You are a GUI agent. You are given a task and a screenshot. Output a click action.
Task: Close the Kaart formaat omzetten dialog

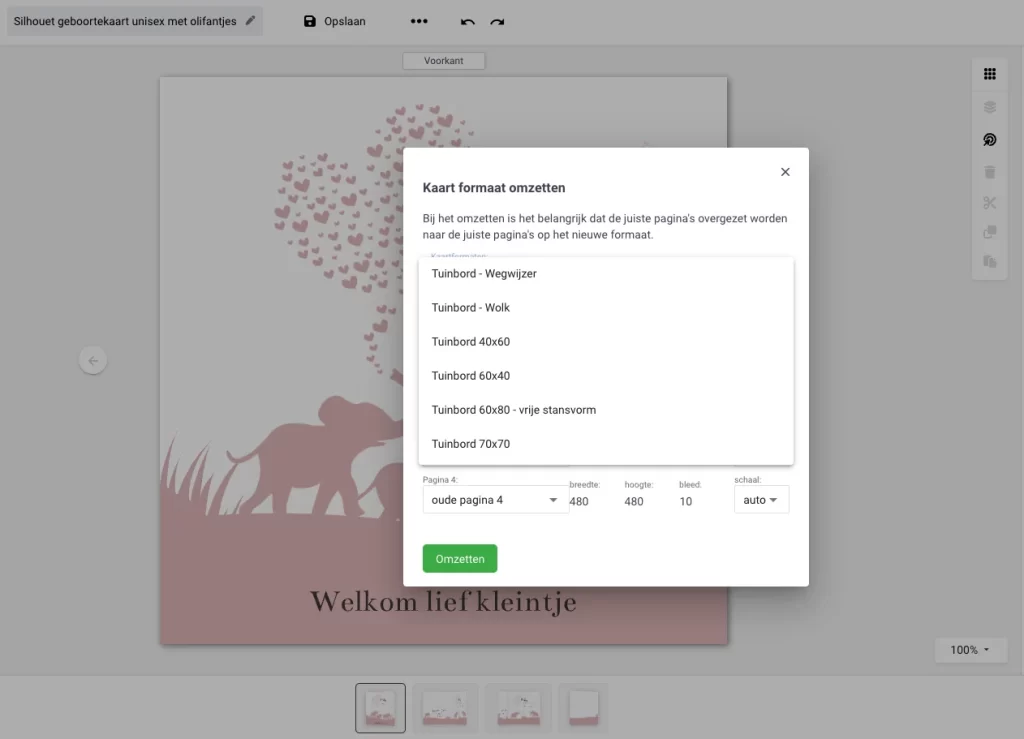point(785,172)
